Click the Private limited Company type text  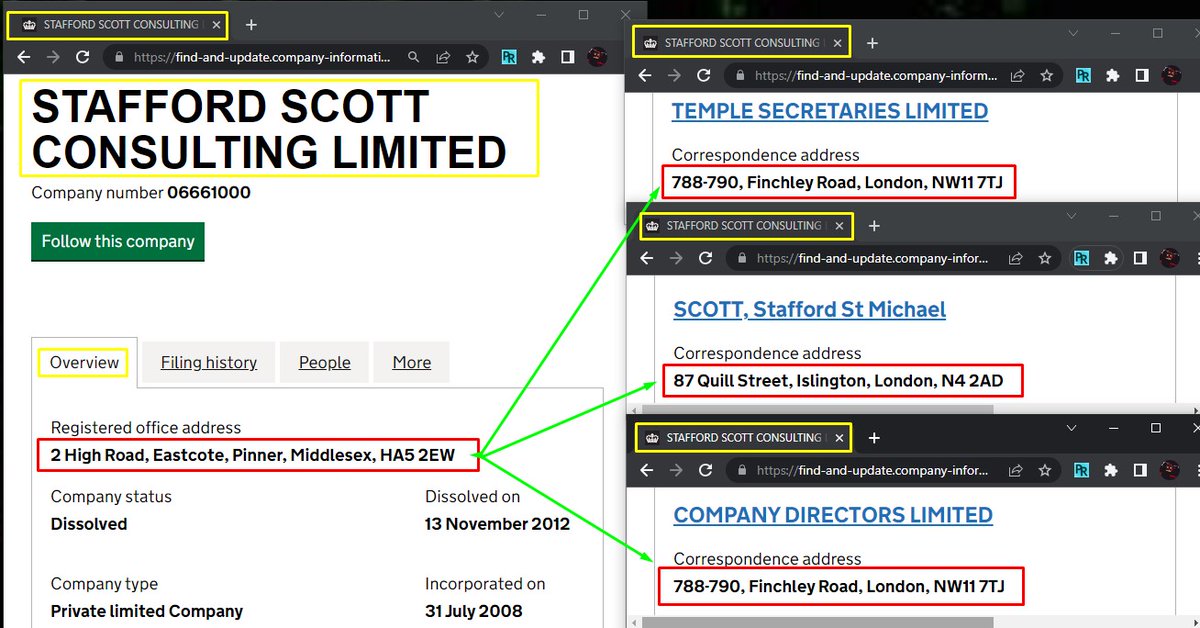pyautogui.click(x=147, y=611)
